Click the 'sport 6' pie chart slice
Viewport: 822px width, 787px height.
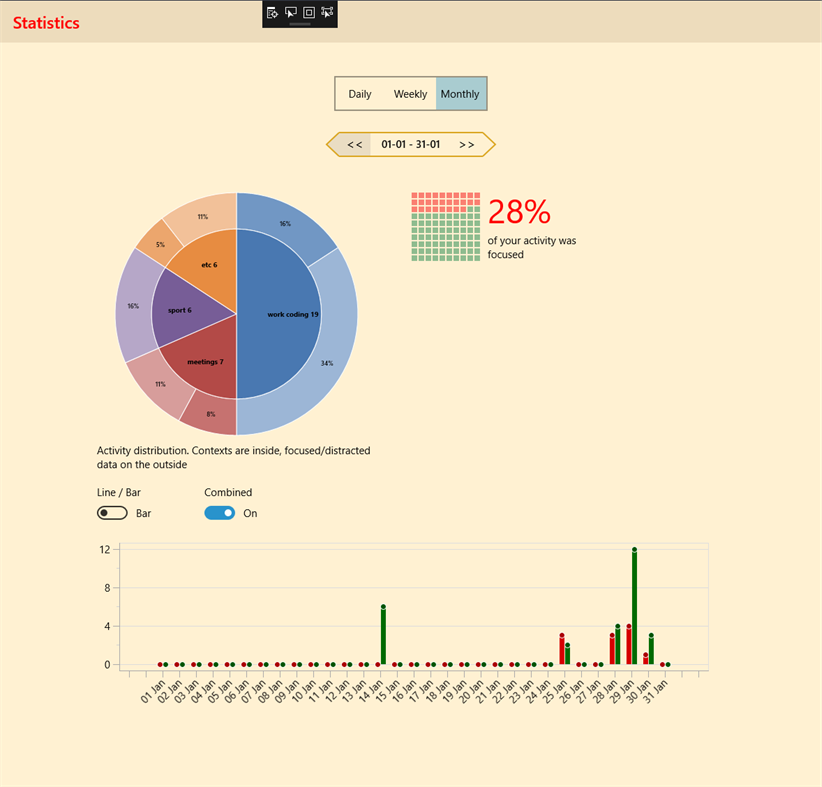[x=178, y=310]
